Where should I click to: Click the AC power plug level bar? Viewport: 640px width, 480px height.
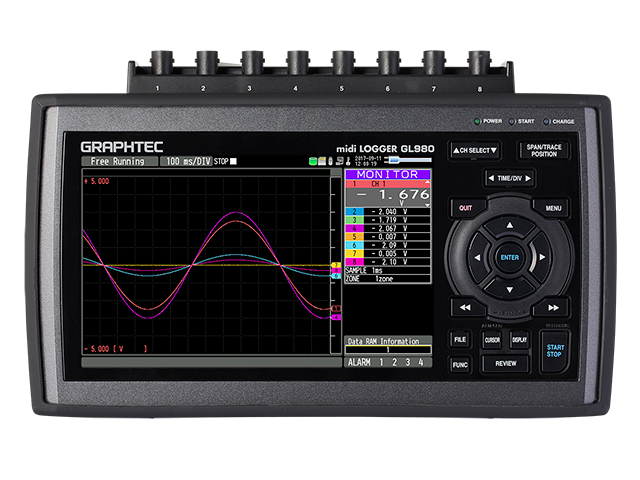[408, 160]
